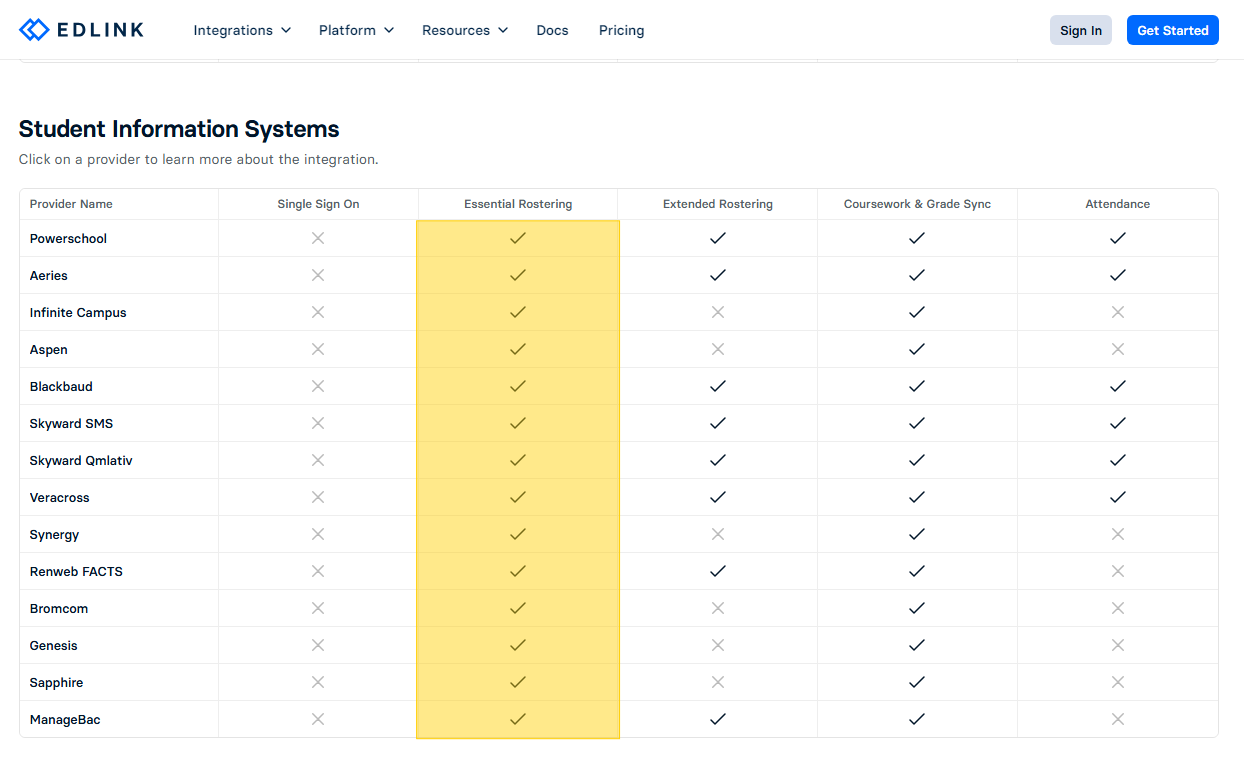Click Skyward Qmlativ's Attendance checkmark
1244x761 pixels.
(1118, 460)
